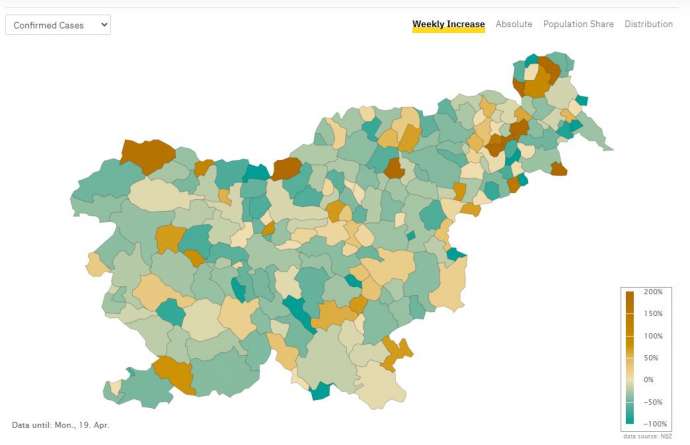Click the 150% legend label
Image resolution: width=690 pixels, height=445 pixels.
651,314
